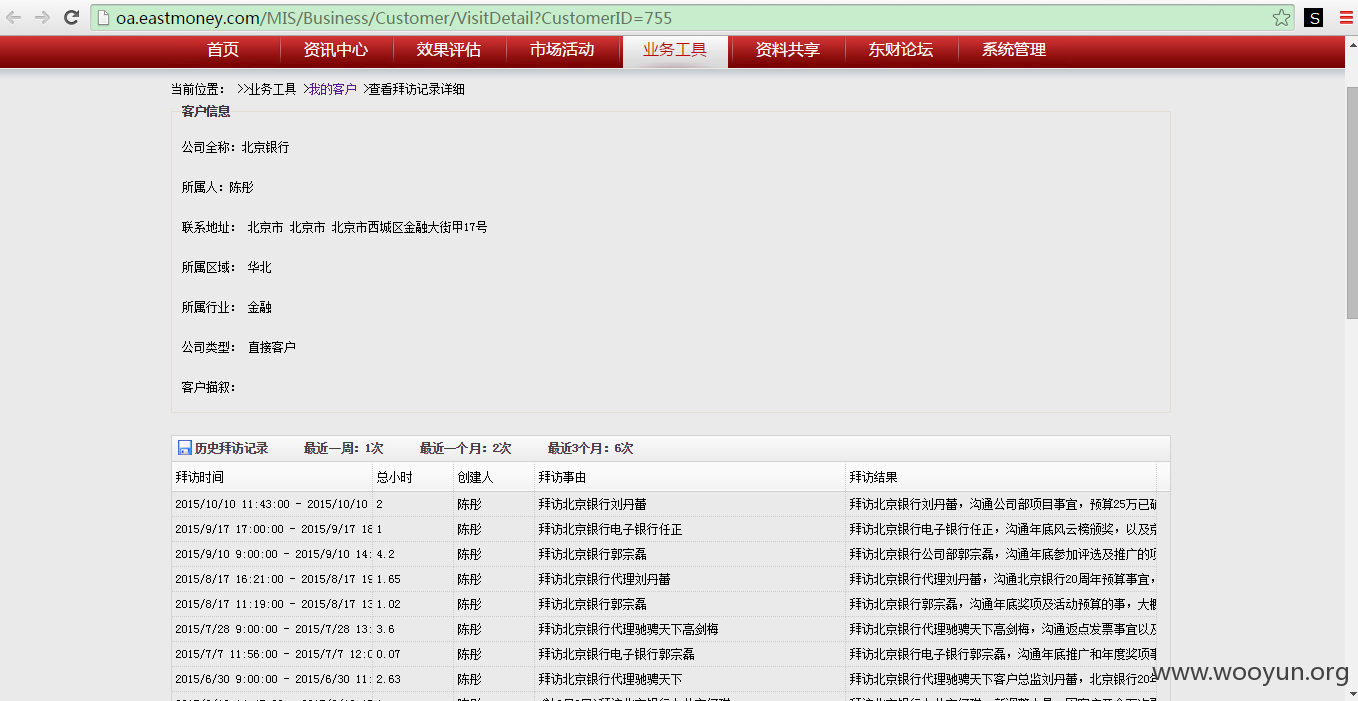Open the 效果评估 menu
This screenshot has width=1358, height=701.
[449, 50]
